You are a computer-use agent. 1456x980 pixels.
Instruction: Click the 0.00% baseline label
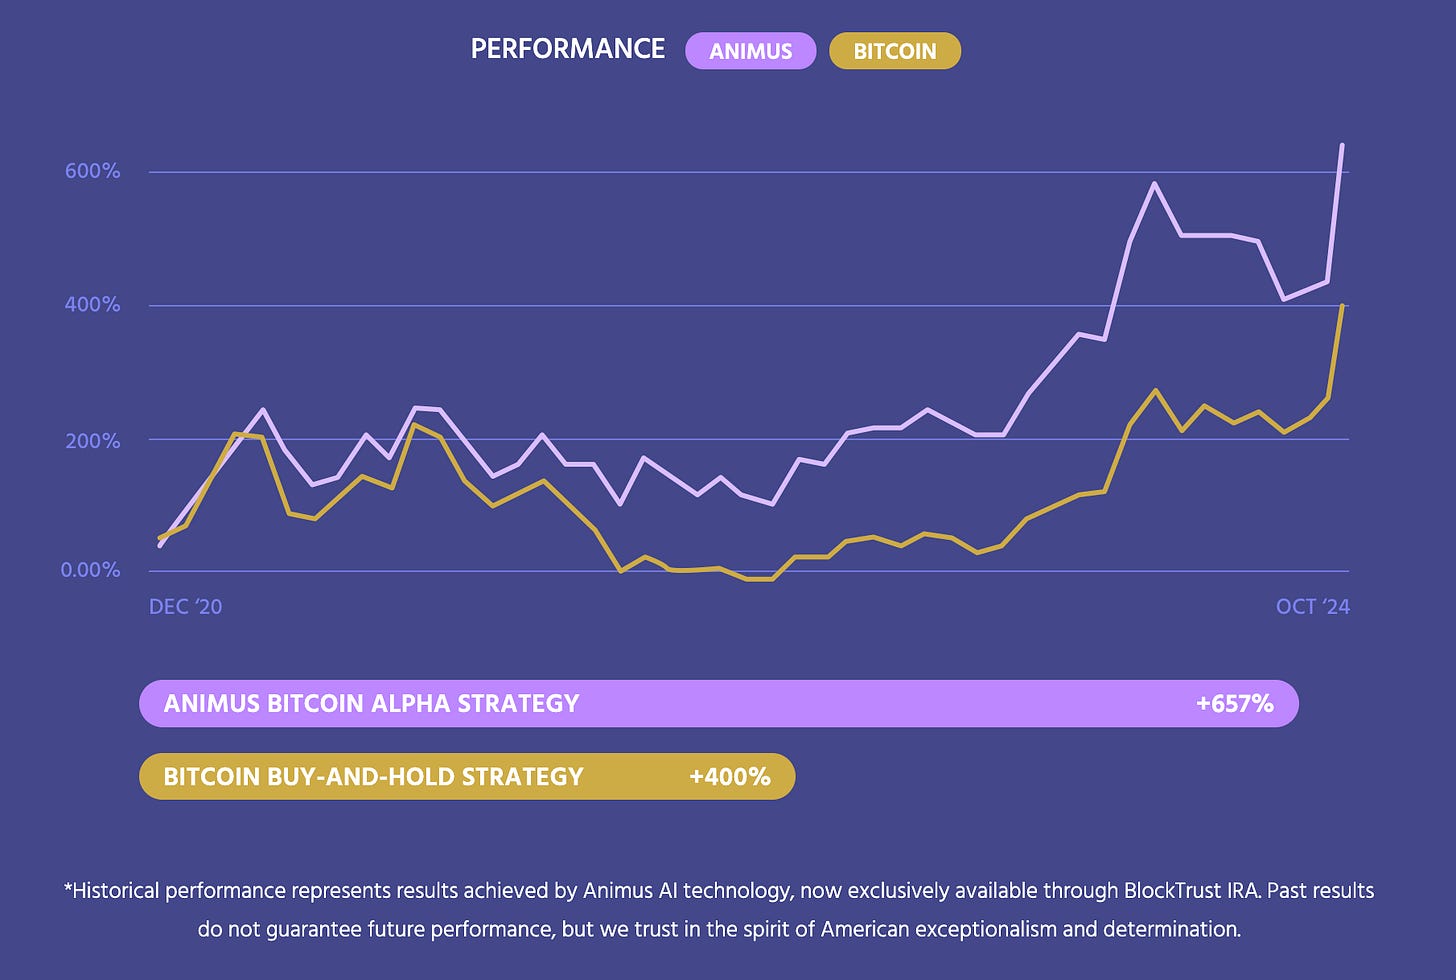click(90, 570)
